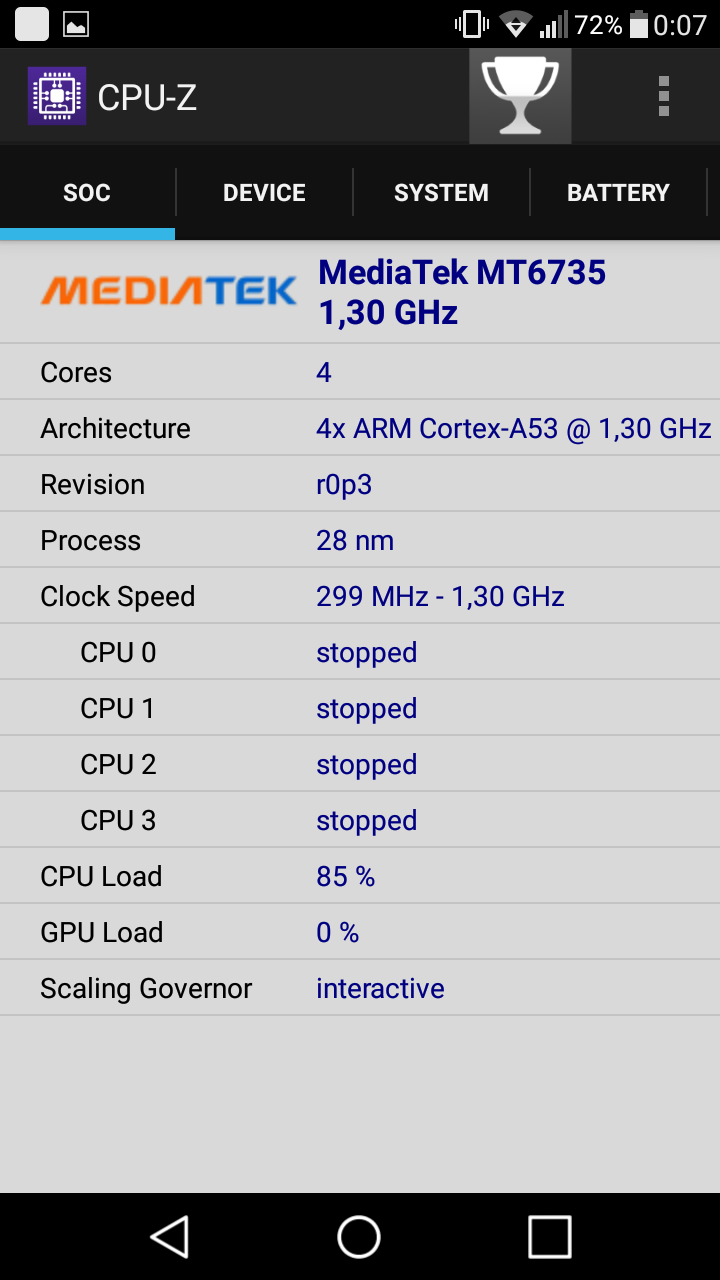Image resolution: width=720 pixels, height=1280 pixels.
Task: Tap the trophy benchmark icon
Action: (x=520, y=96)
